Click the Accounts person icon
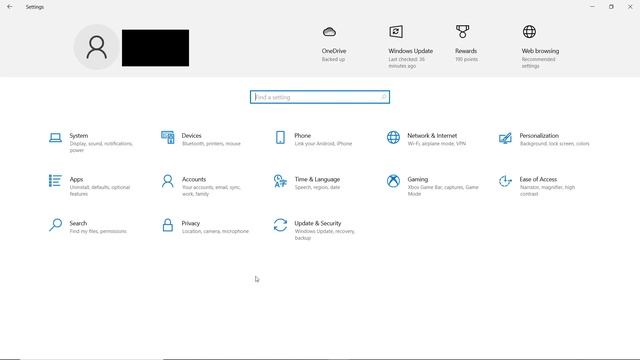Viewport: 640px width, 360px height. click(168, 181)
